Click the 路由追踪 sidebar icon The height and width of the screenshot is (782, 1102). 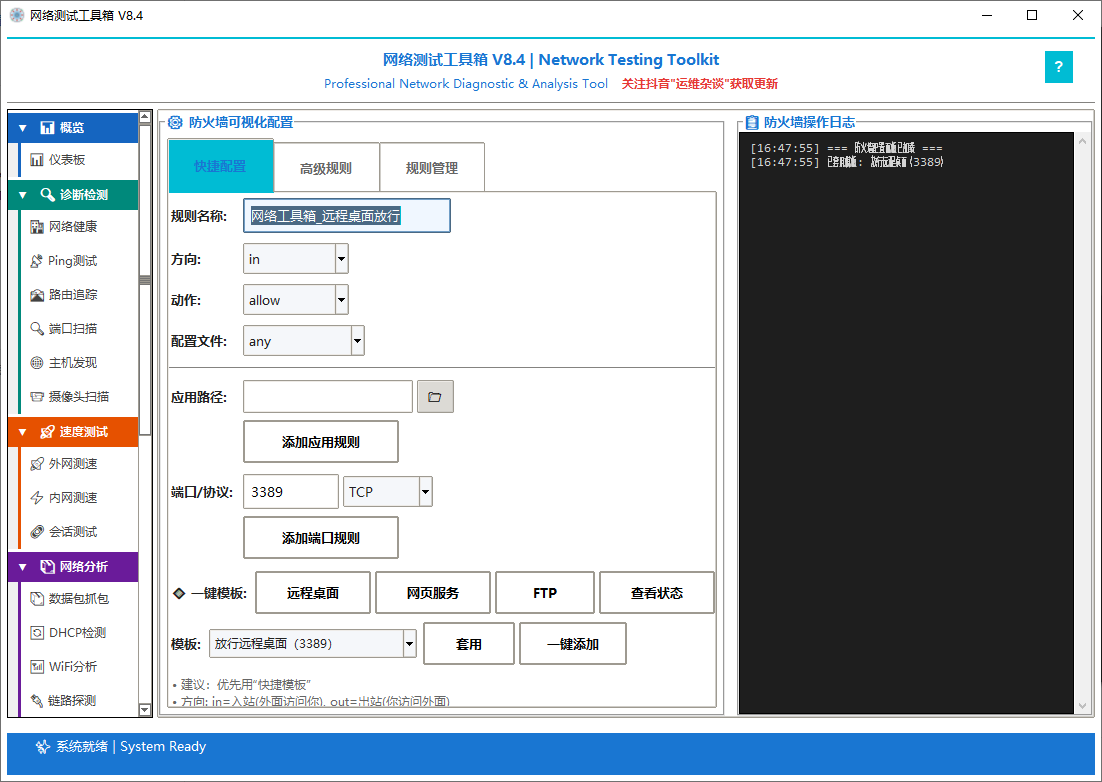pyautogui.click(x=37, y=295)
